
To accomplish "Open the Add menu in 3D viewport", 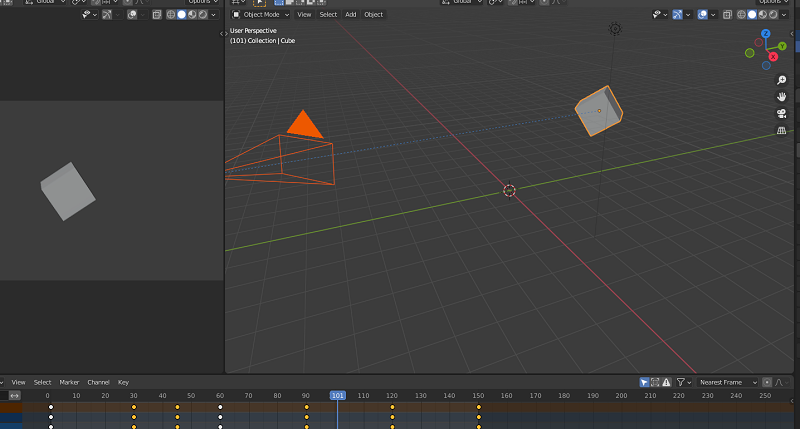I will coord(351,15).
